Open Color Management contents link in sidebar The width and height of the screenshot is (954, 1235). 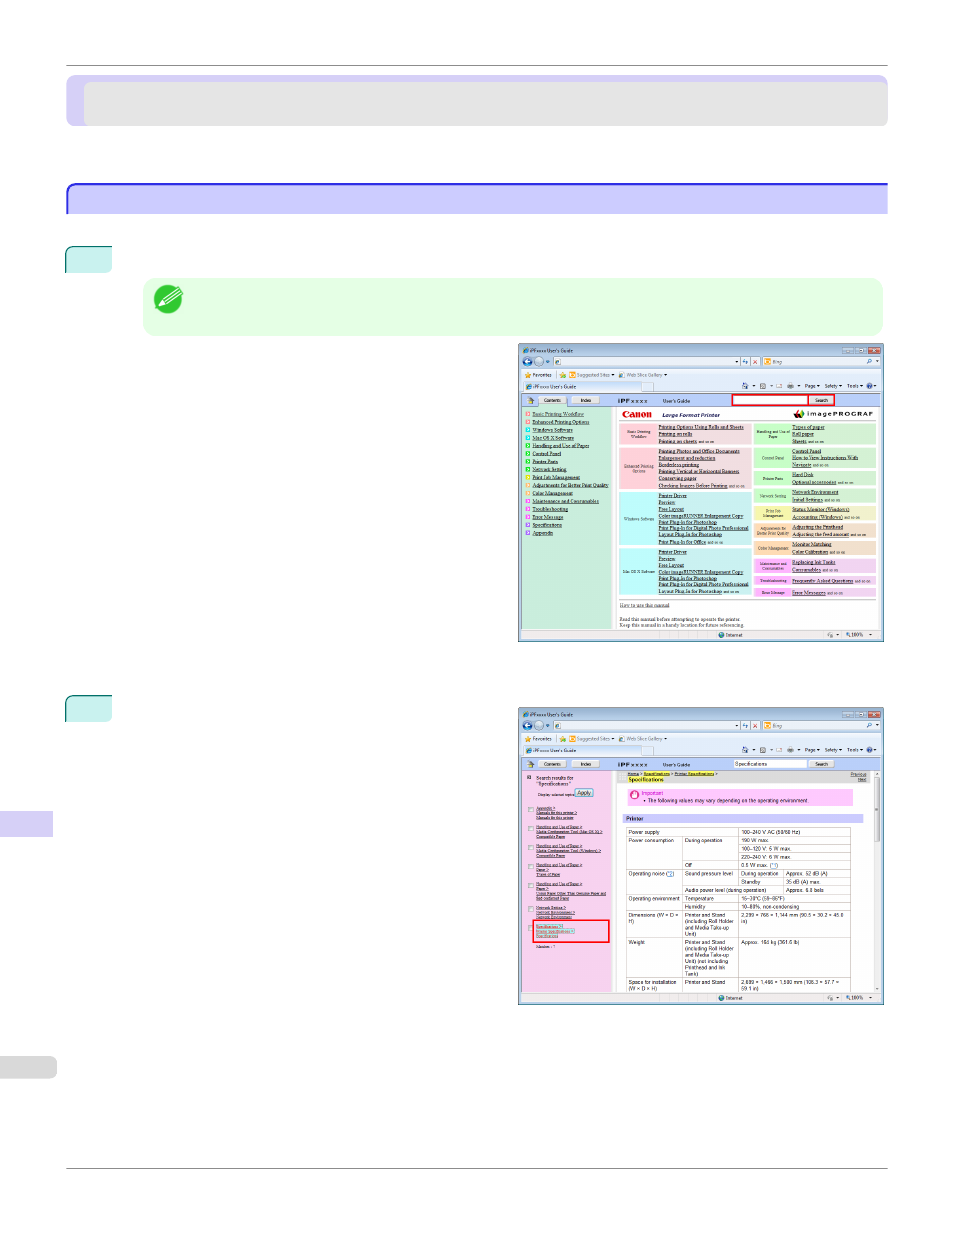click(553, 493)
